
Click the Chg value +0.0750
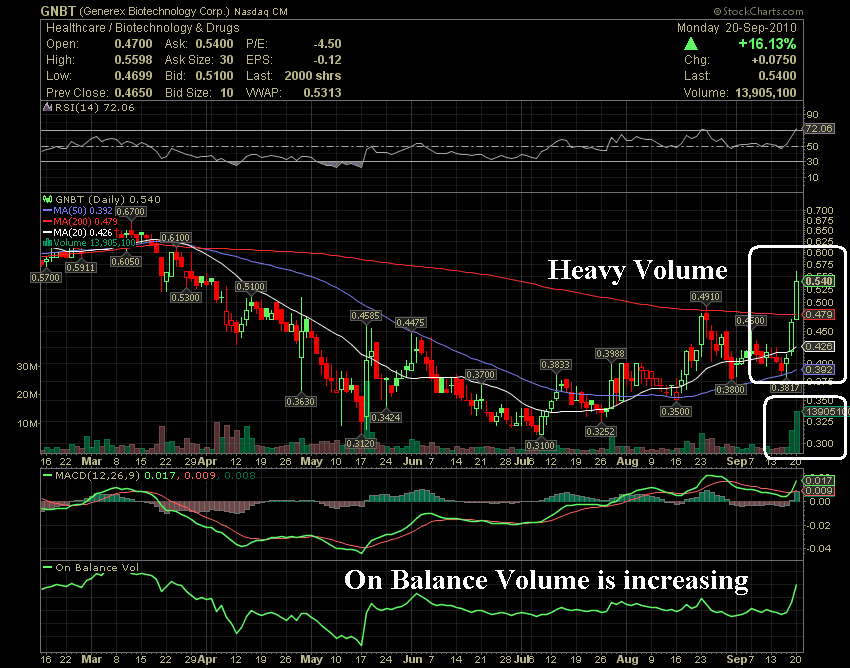click(774, 60)
